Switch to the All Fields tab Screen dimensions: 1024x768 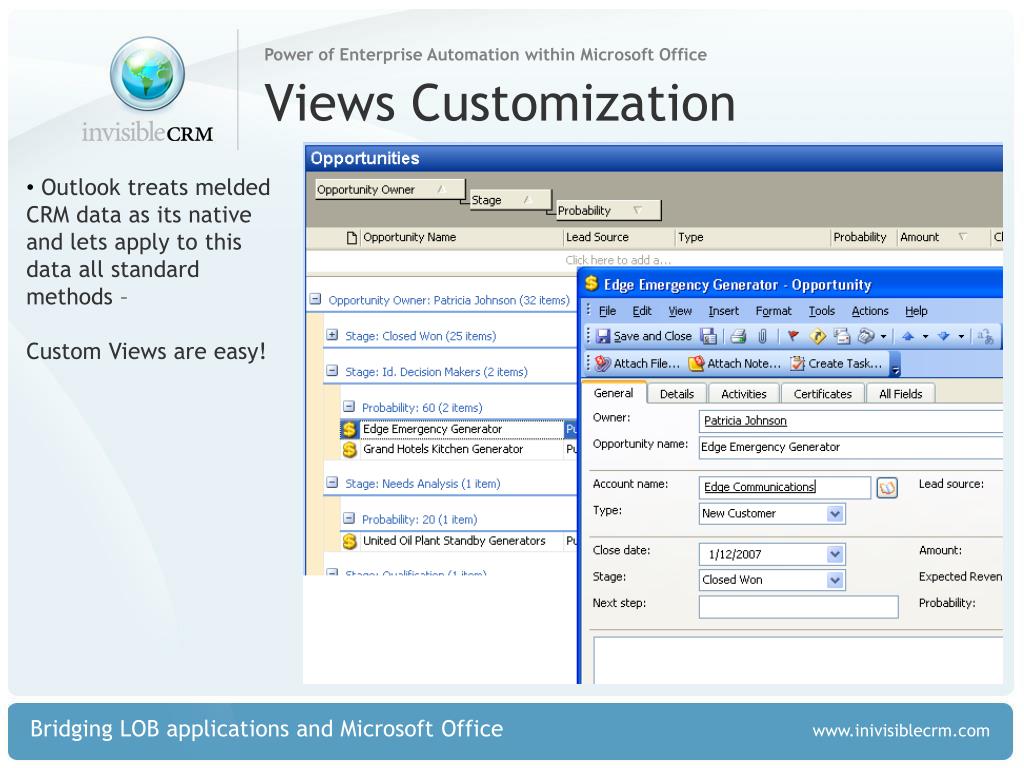click(901, 394)
